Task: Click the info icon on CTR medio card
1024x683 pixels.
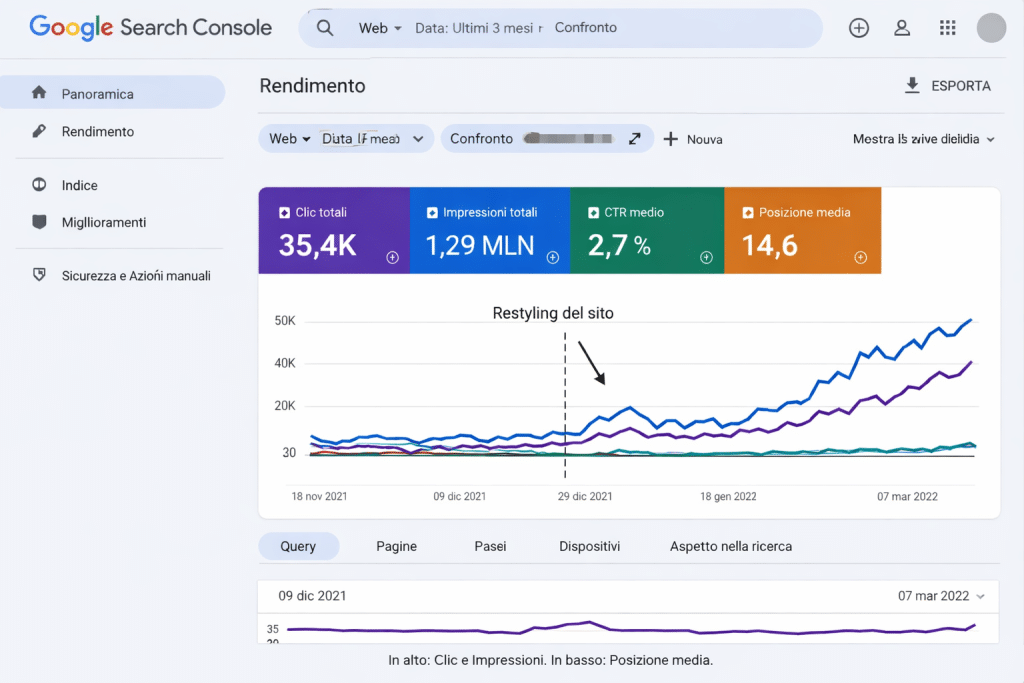Action: click(x=706, y=257)
